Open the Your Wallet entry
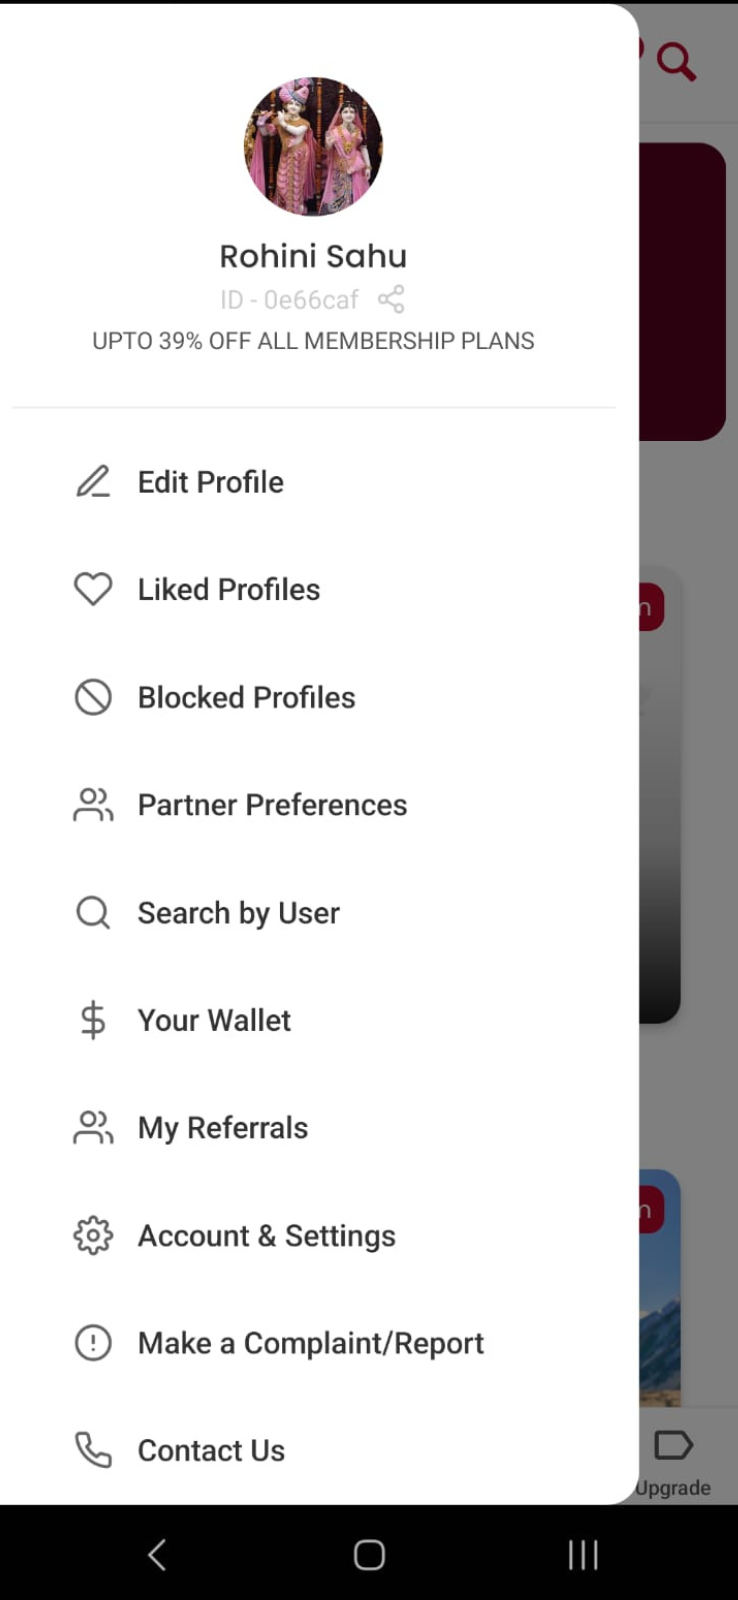The image size is (738, 1600). coord(214,1020)
